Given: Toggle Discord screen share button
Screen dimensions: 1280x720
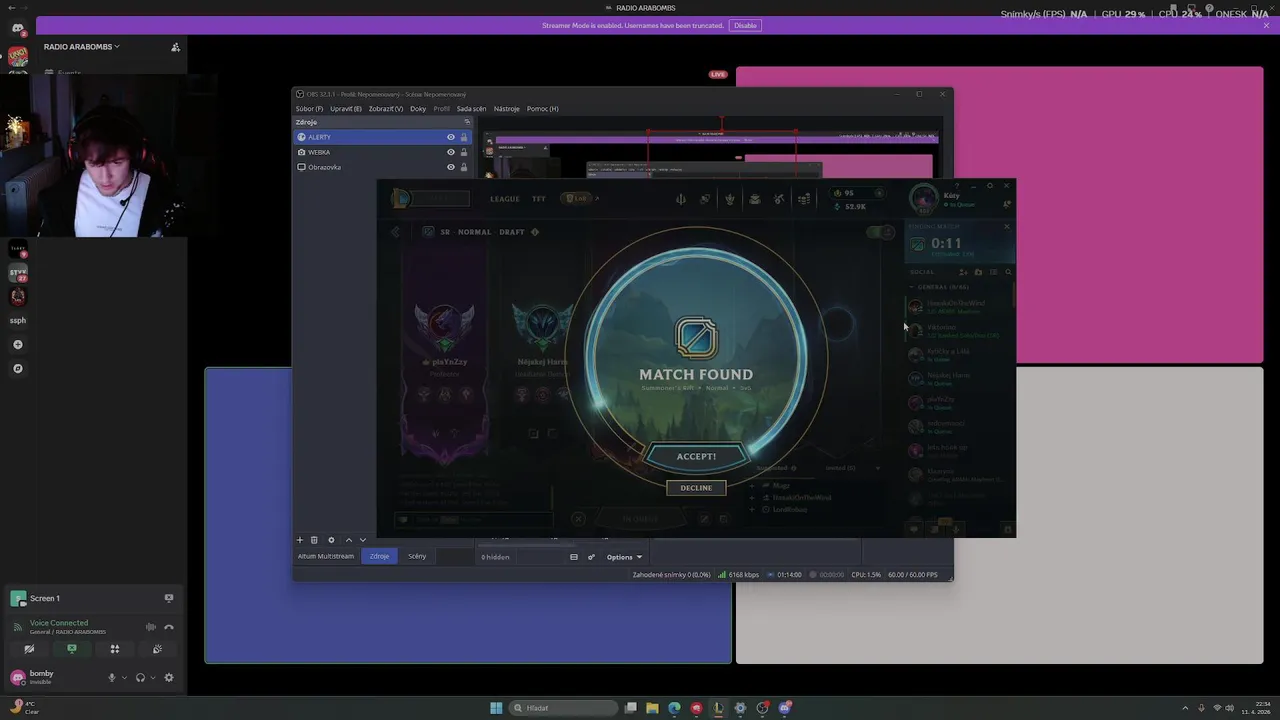Looking at the screenshot, I should (x=72, y=649).
